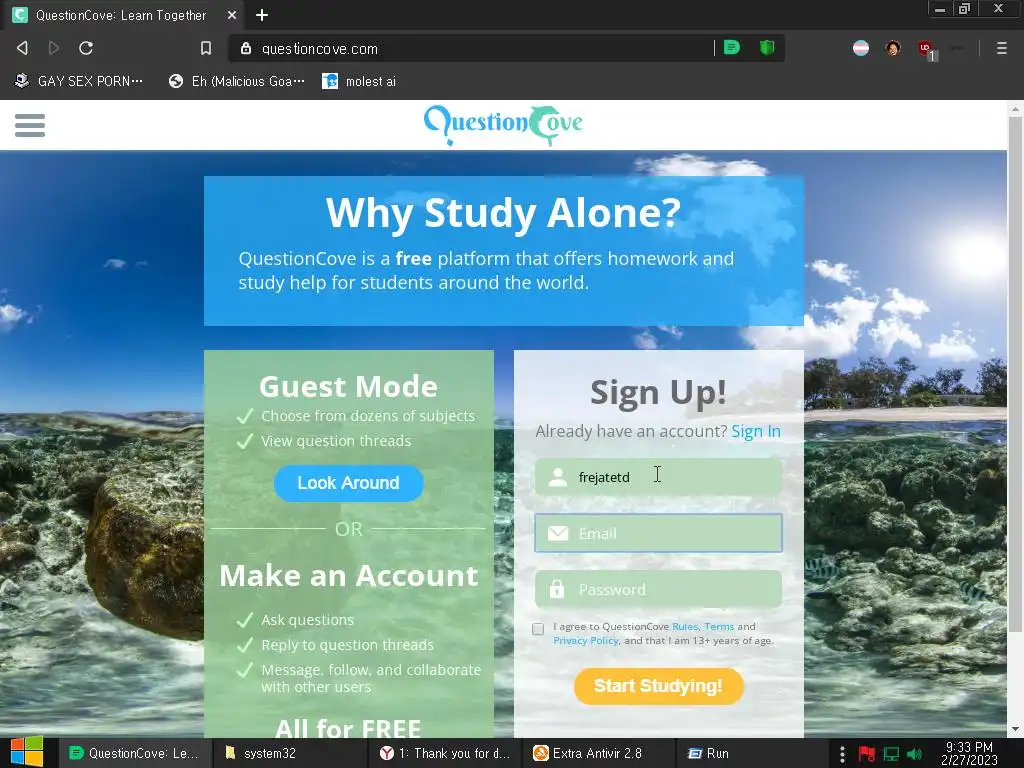Open the green shield protection icon

[x=767, y=48]
